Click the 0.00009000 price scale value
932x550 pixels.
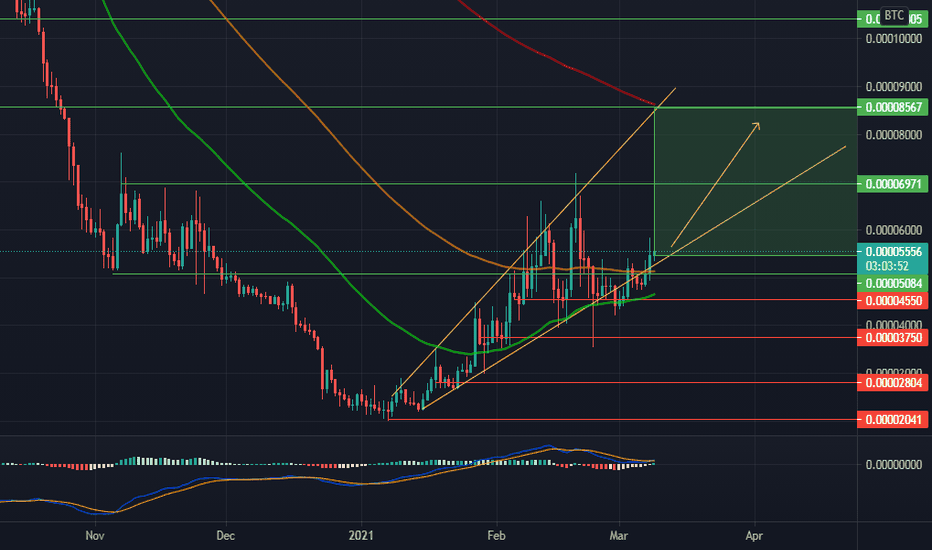(893, 87)
